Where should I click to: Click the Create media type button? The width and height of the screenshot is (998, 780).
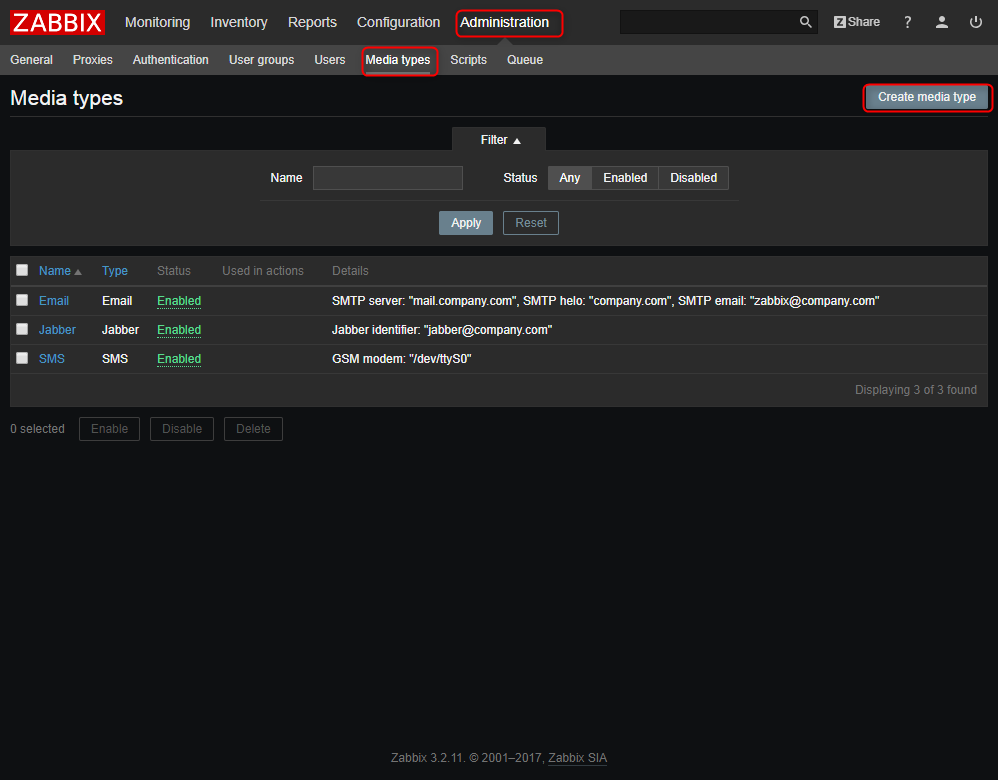pos(927,97)
